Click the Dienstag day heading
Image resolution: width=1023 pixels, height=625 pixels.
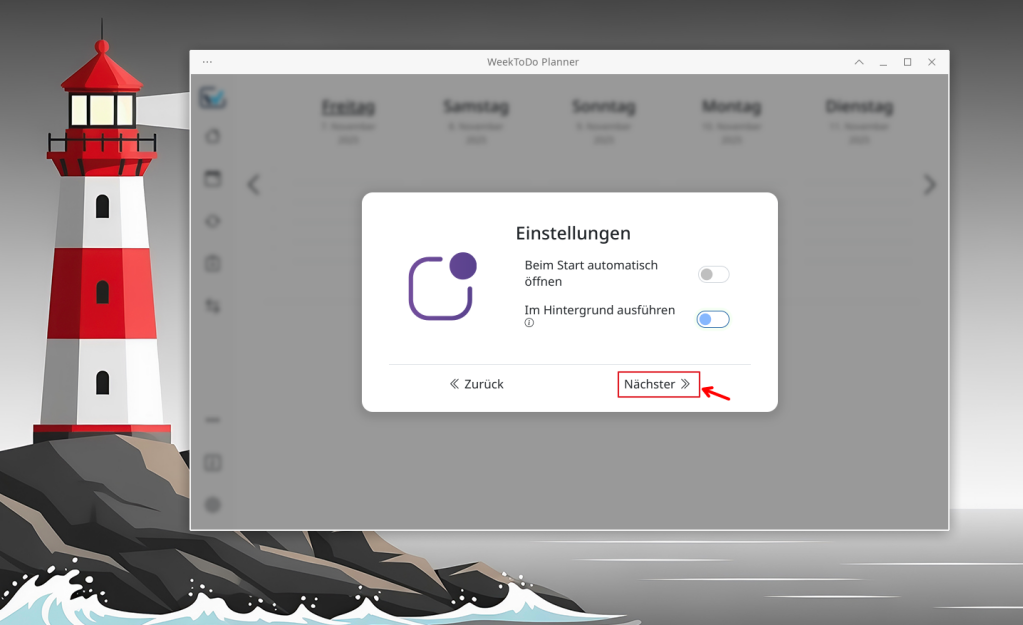859,106
